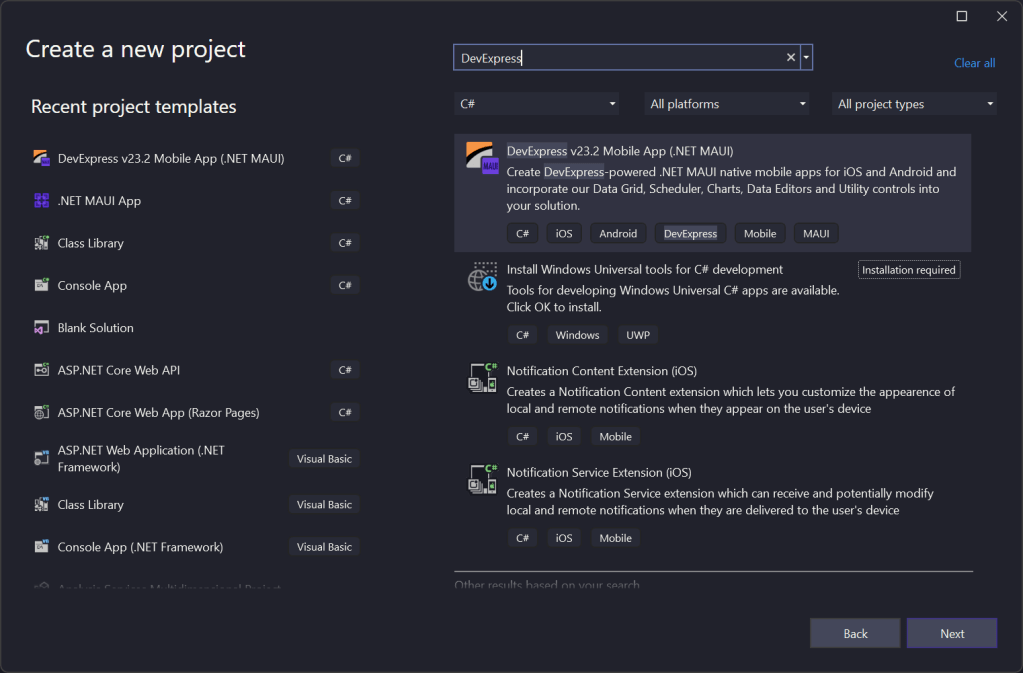1023x673 pixels.
Task: Go back using the Back button
Action: [855, 633]
